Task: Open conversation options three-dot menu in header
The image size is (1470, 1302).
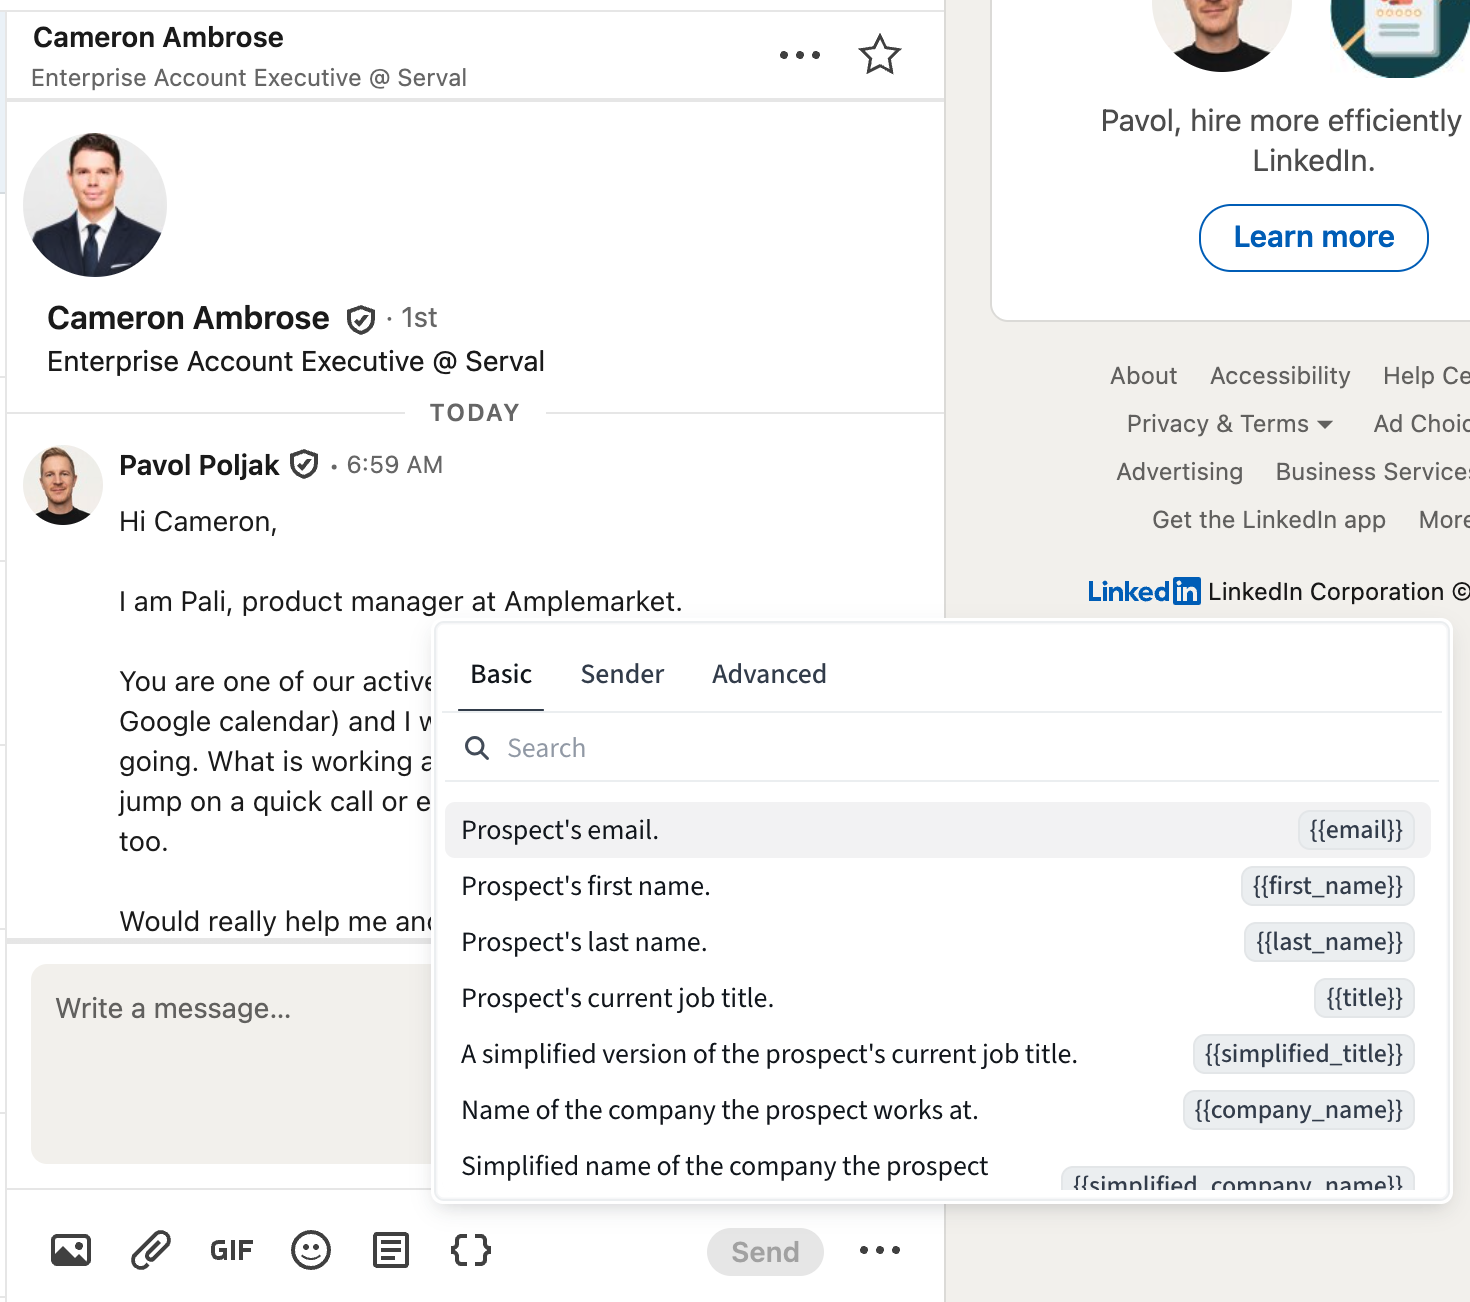Action: pos(800,55)
